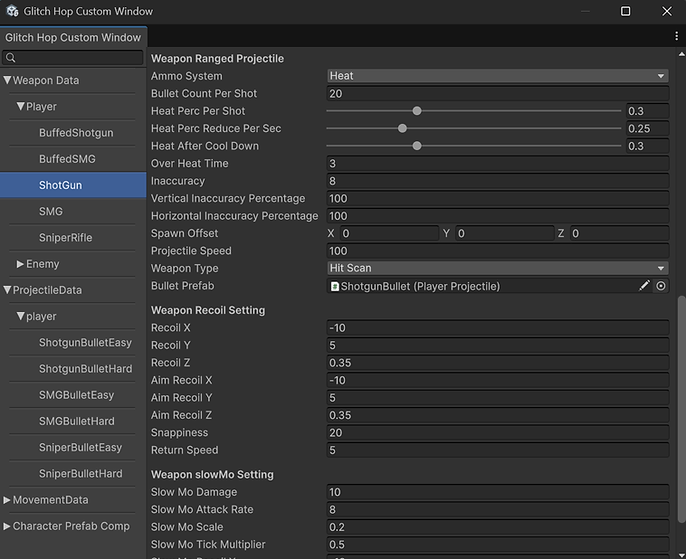Open the Ammo System dropdown
The height and width of the screenshot is (559, 686).
[x=497, y=76]
